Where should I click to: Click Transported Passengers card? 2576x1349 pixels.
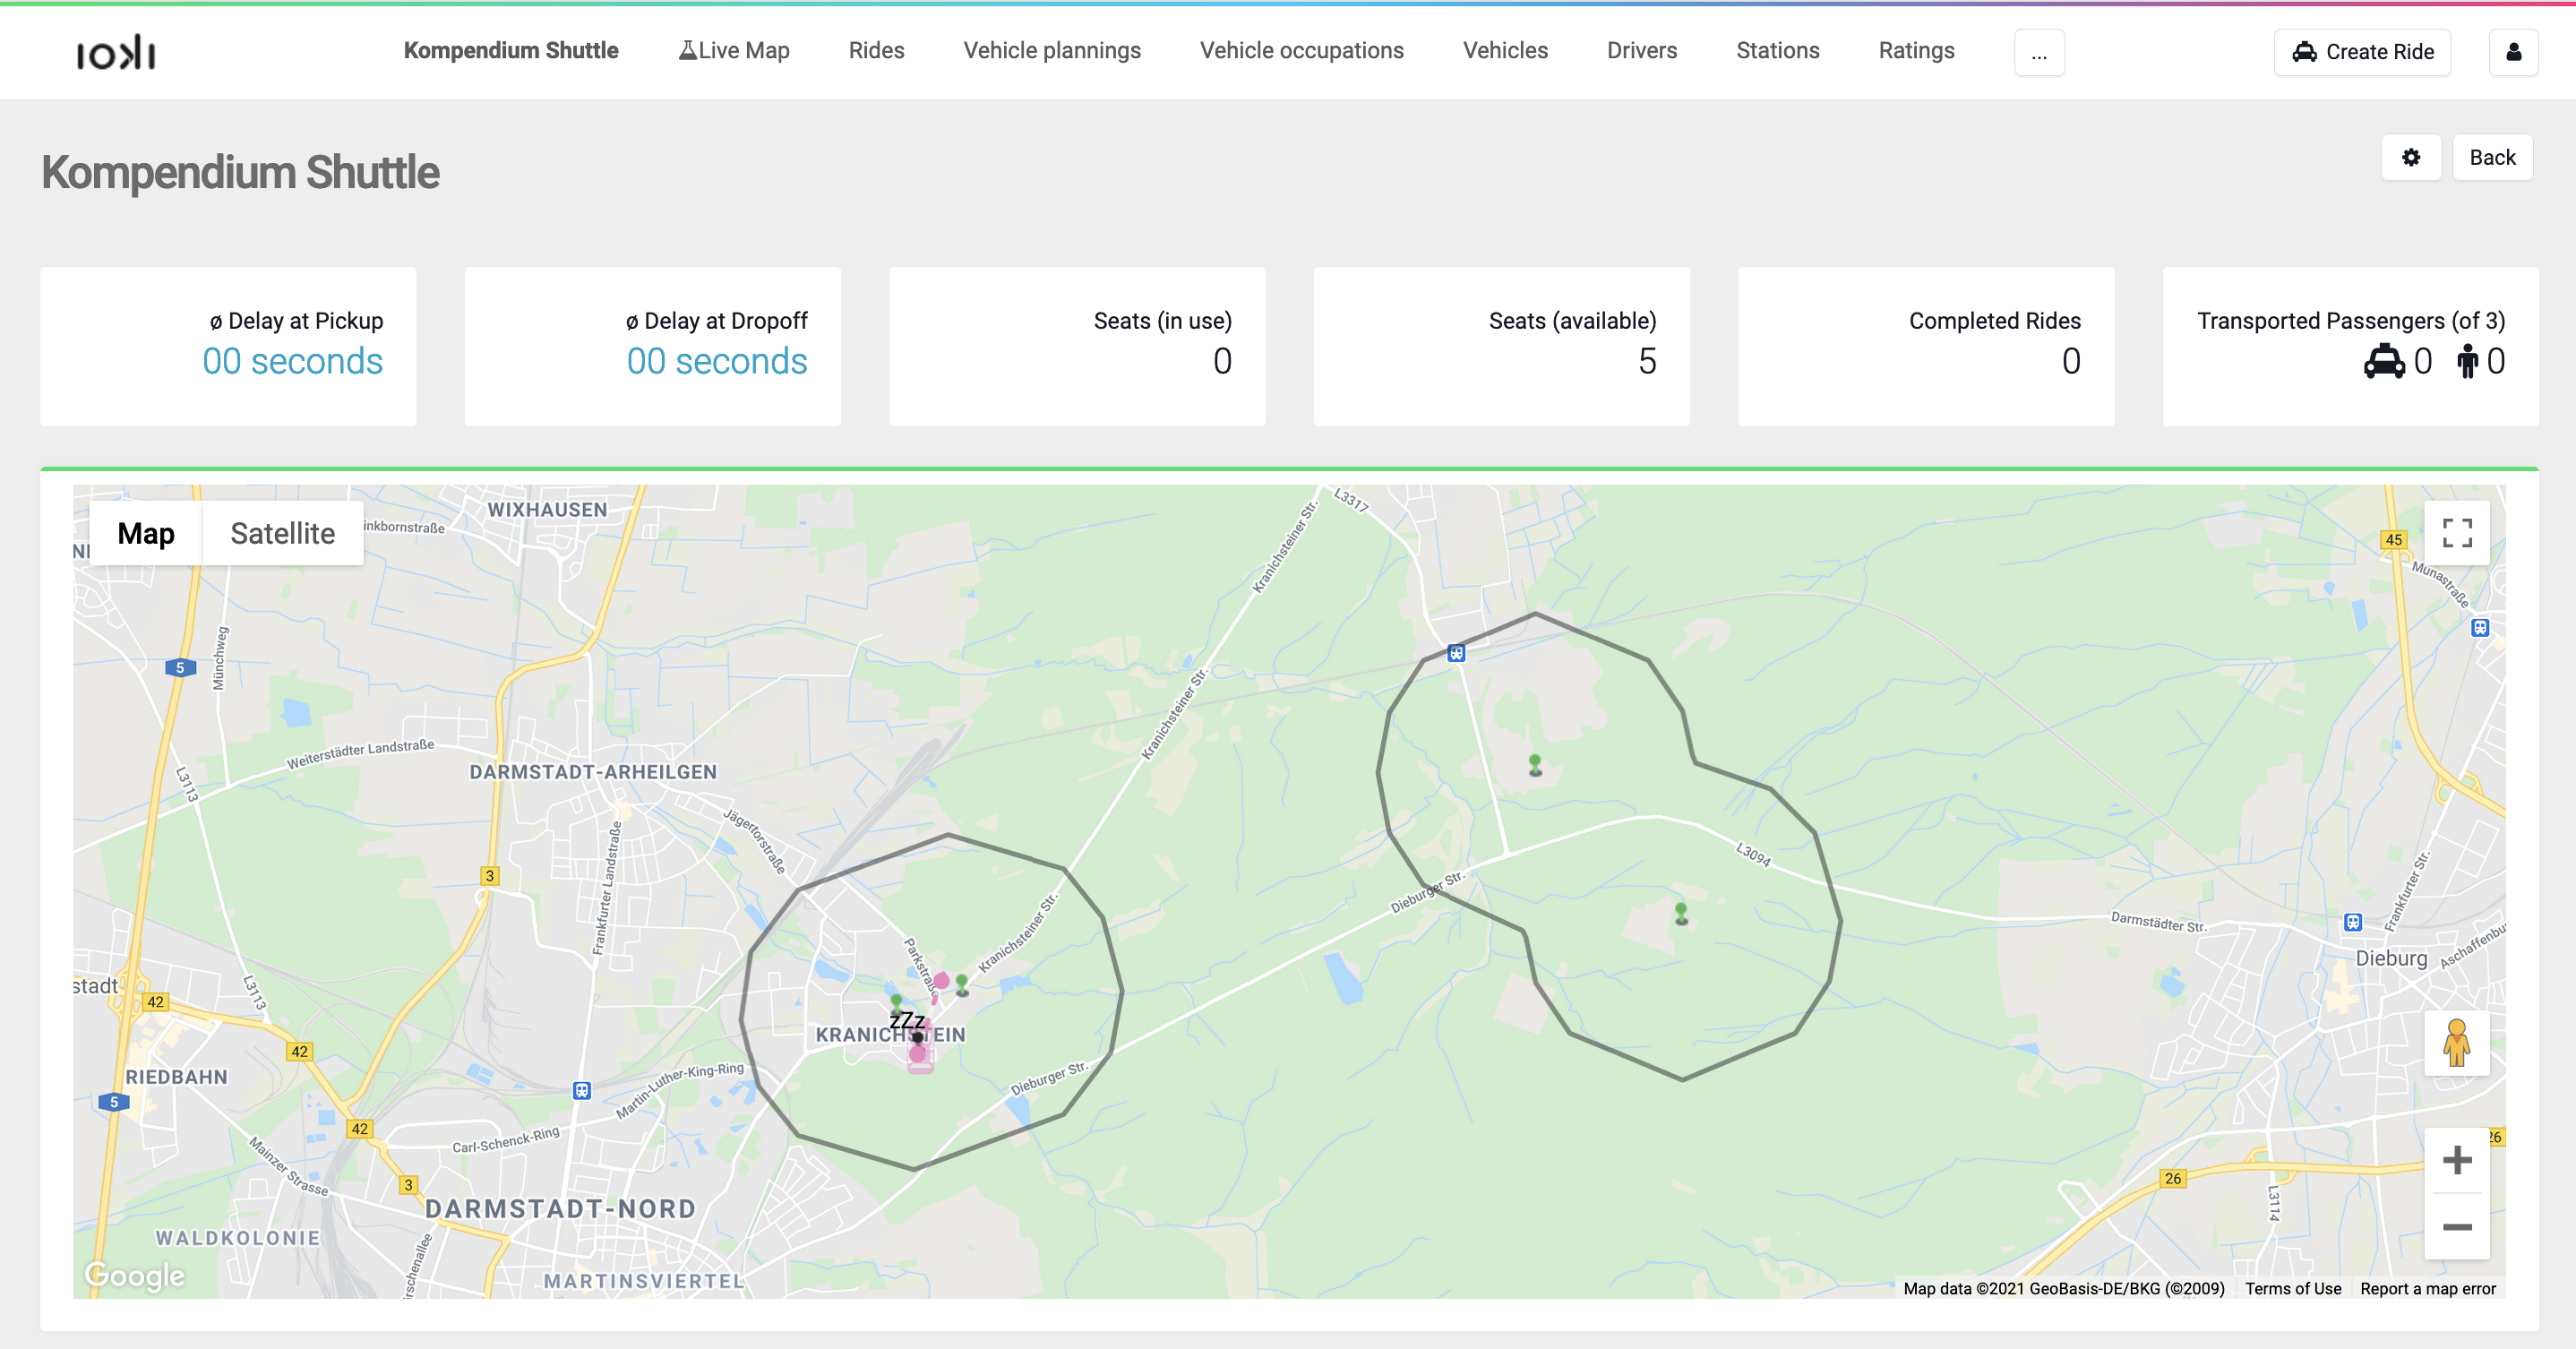(2350, 346)
